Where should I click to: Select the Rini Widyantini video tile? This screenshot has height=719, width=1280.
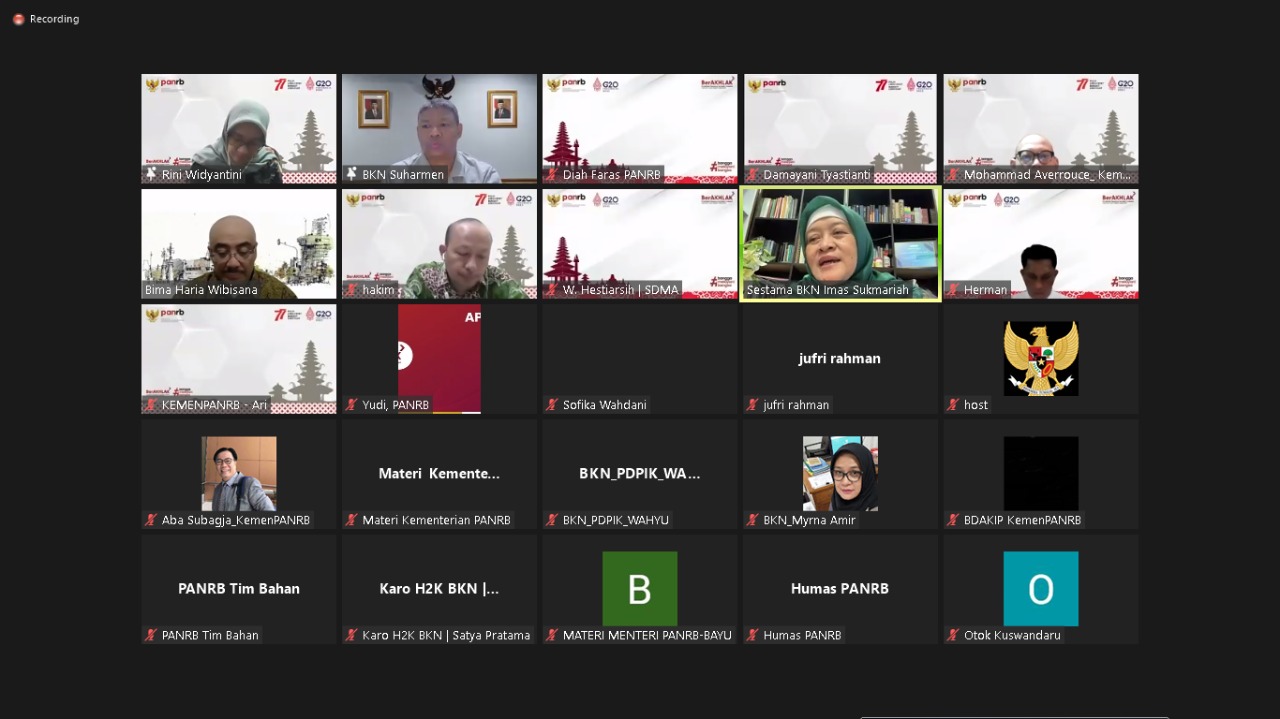(239, 129)
